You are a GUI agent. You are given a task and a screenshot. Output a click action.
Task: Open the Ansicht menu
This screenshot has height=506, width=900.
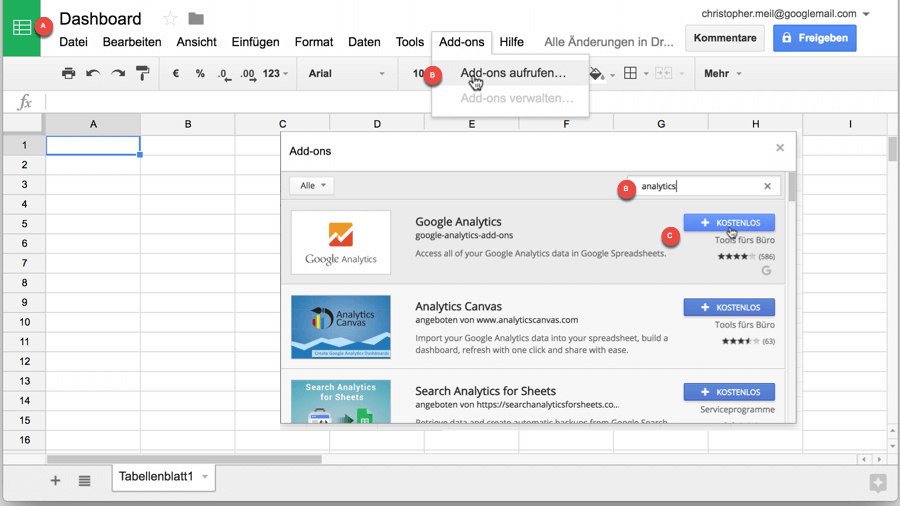pyautogui.click(x=196, y=42)
